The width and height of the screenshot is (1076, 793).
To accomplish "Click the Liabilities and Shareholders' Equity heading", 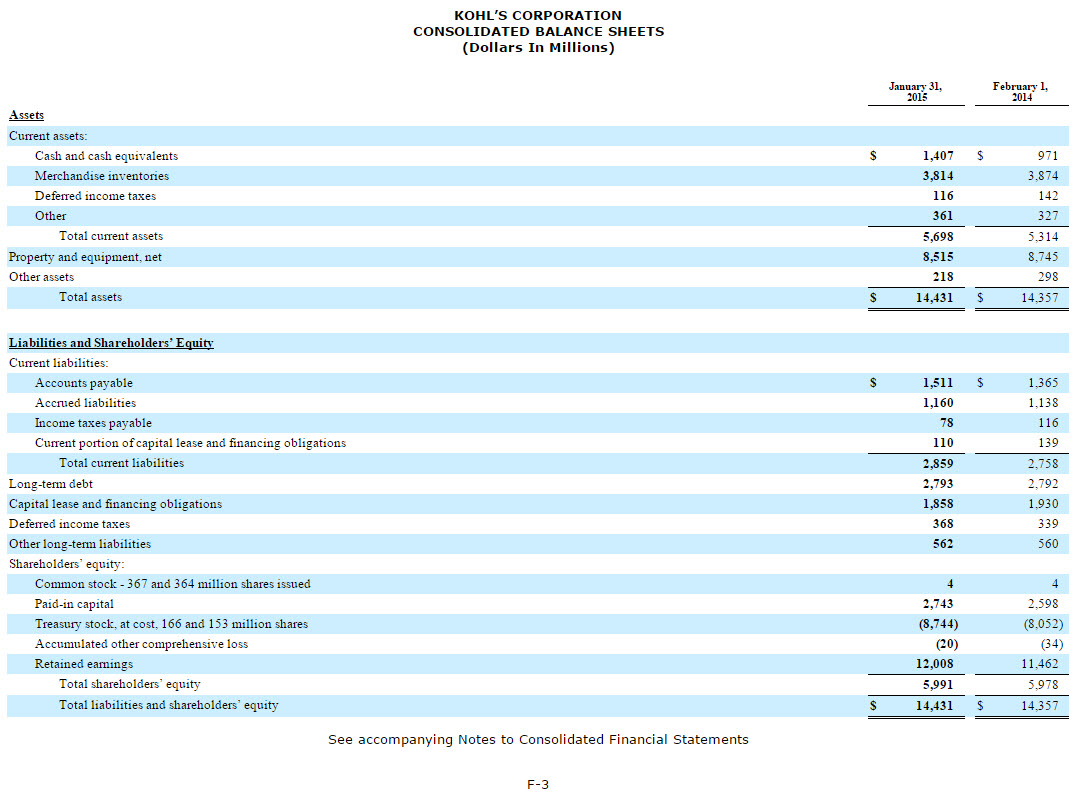I will pos(111,343).
